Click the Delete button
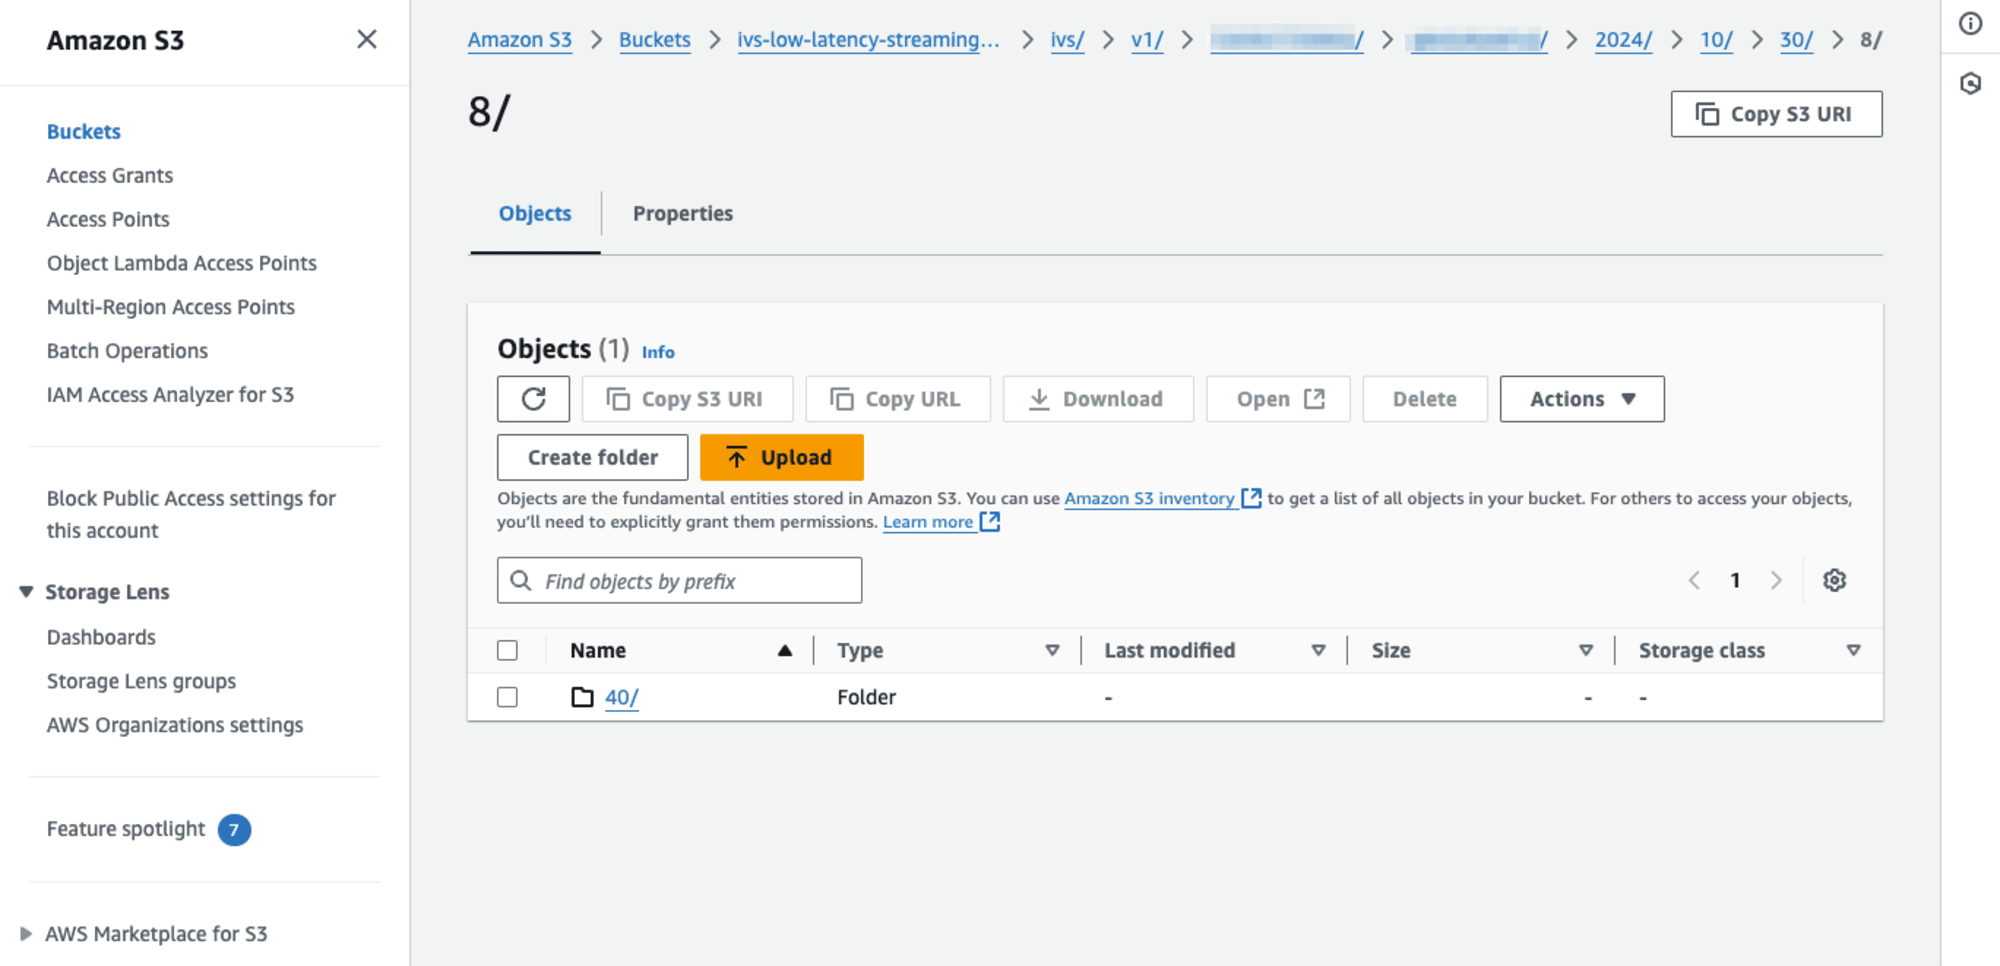2000x966 pixels. click(1425, 399)
